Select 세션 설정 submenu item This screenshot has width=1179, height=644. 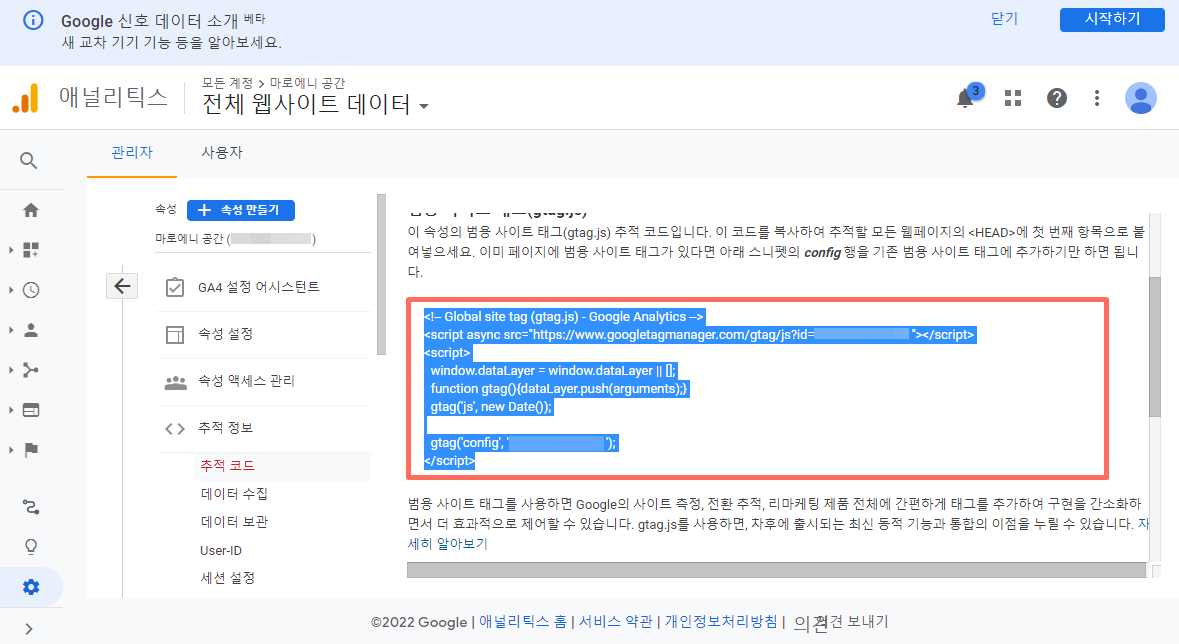227,578
